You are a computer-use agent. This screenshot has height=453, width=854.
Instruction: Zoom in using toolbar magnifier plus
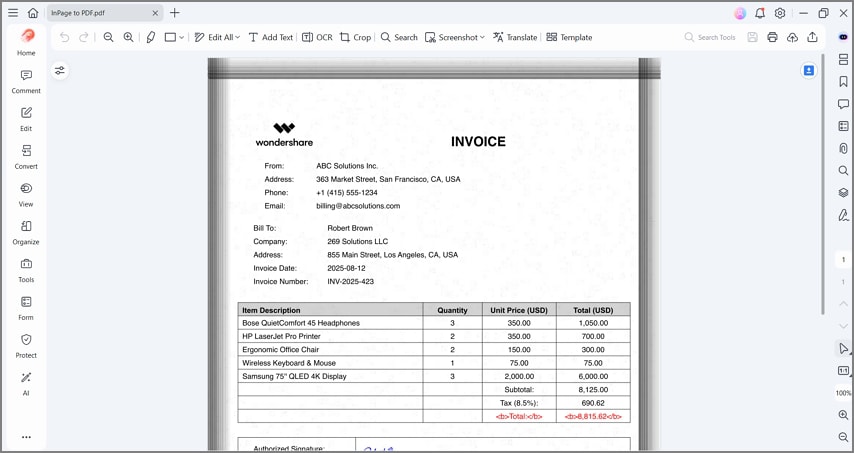pos(129,37)
